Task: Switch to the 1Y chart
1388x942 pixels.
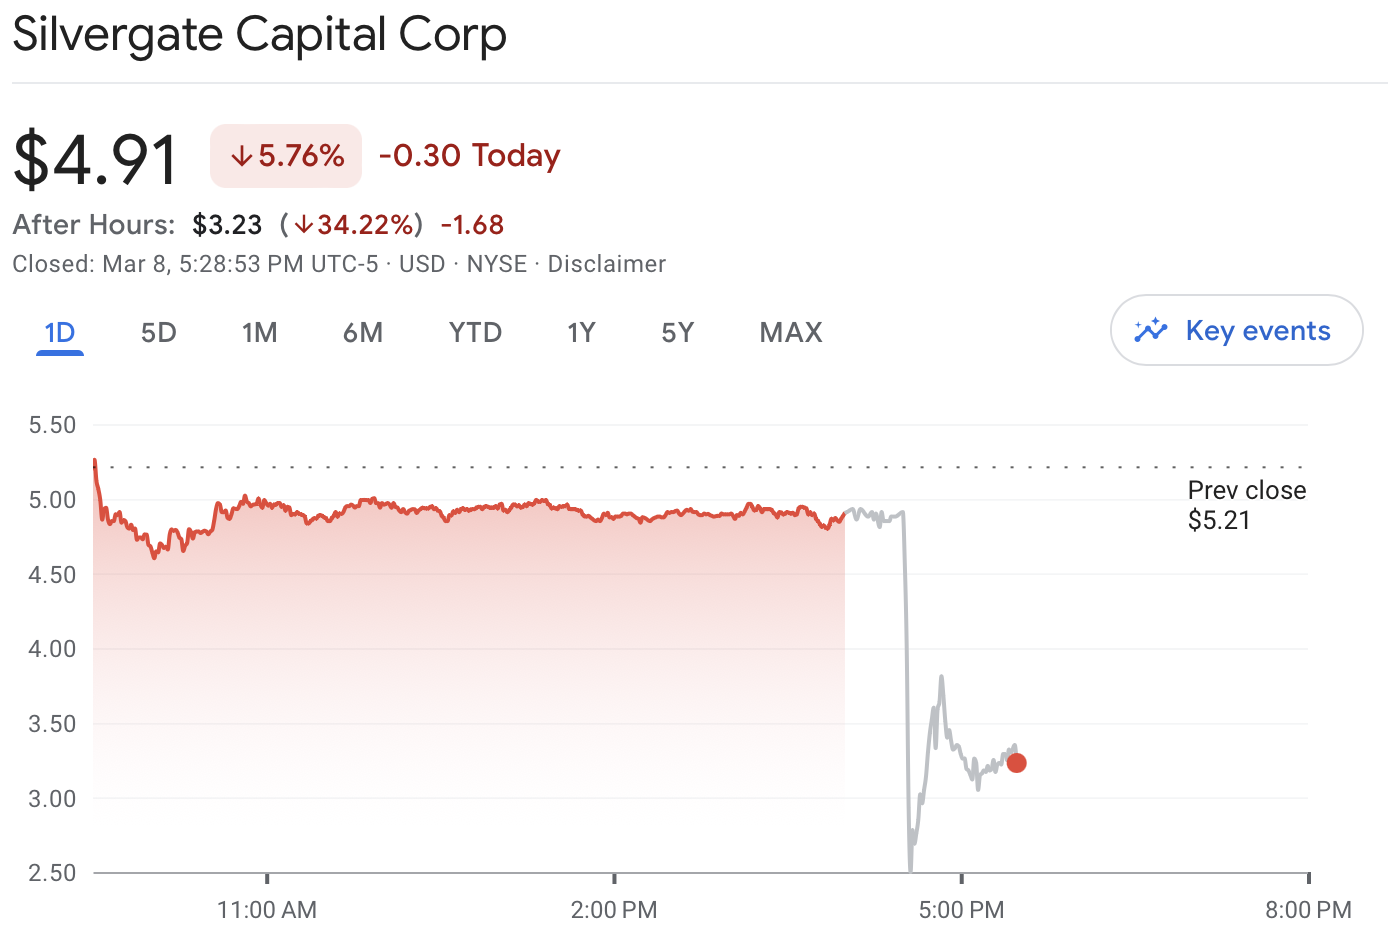Action: [x=581, y=332]
